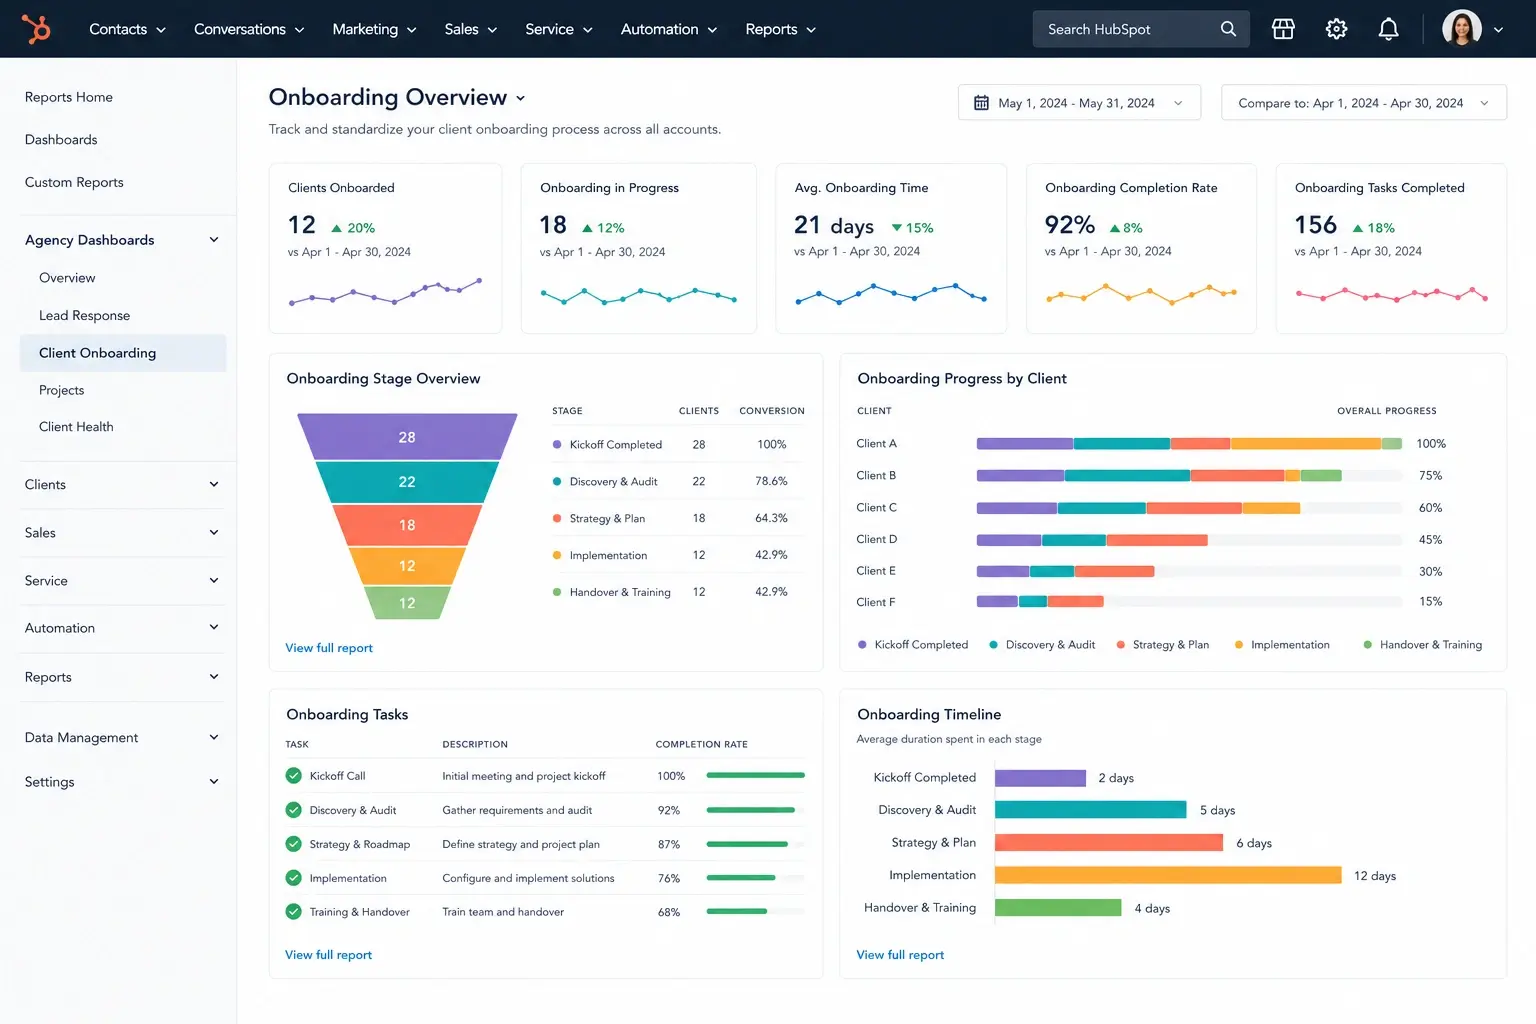
Task: Click the Strategy & Roadmap check icon
Action: [293, 844]
